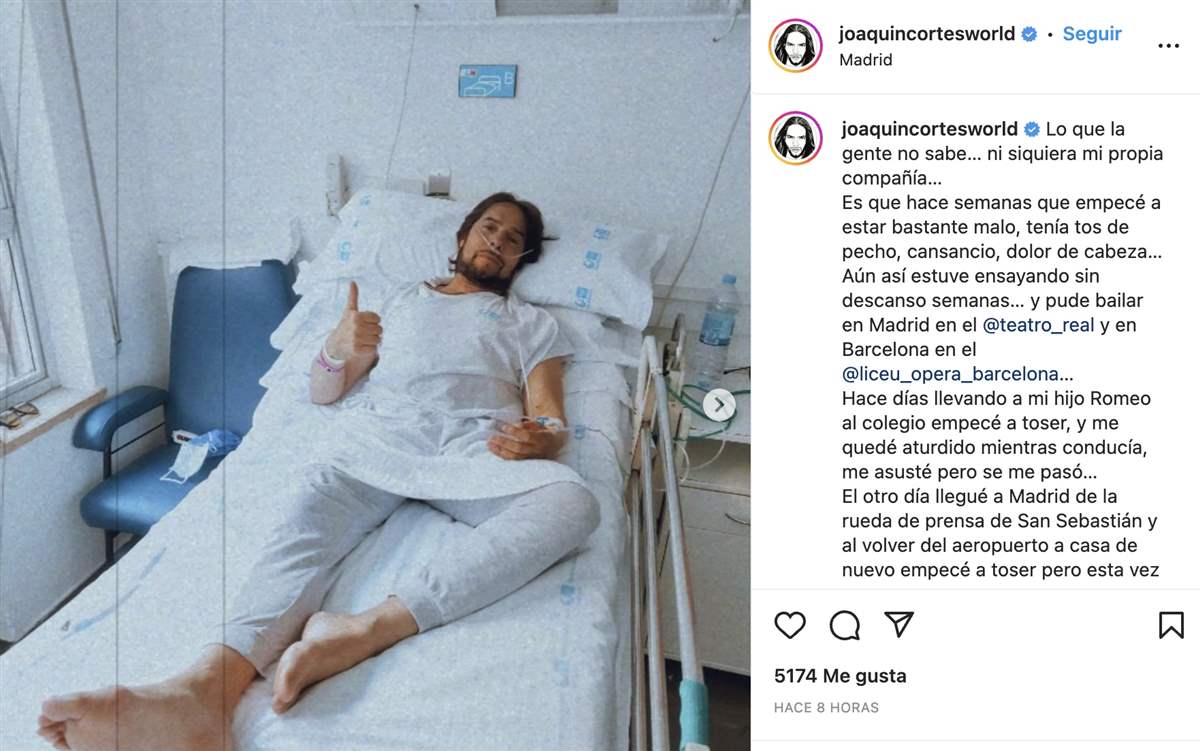The height and width of the screenshot is (751, 1200).
Task: Like the post with the heart icon
Action: point(790,625)
